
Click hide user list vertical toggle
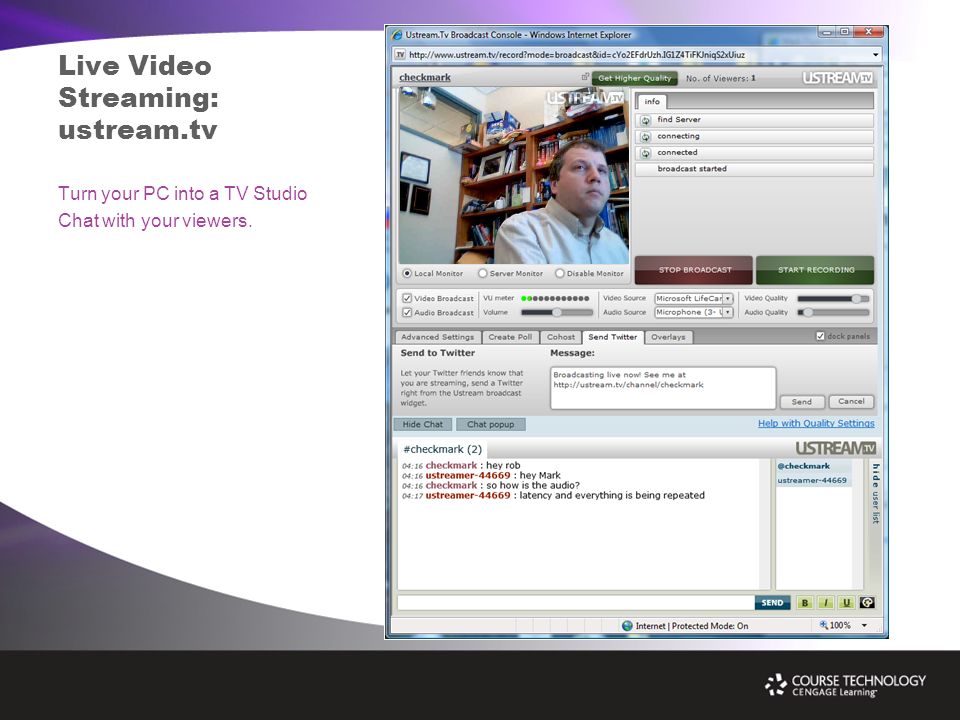(876, 493)
